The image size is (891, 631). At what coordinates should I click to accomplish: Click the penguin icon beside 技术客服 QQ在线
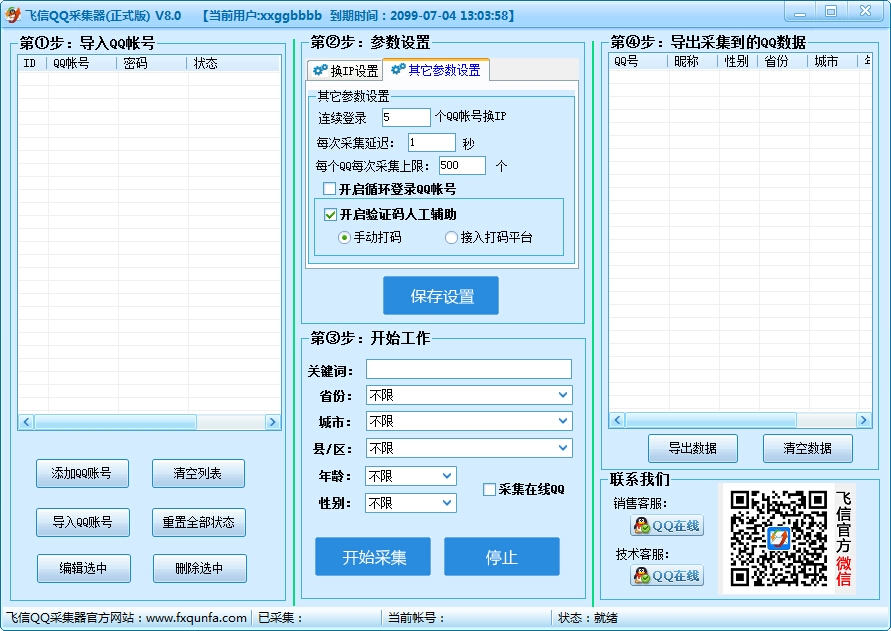point(642,575)
